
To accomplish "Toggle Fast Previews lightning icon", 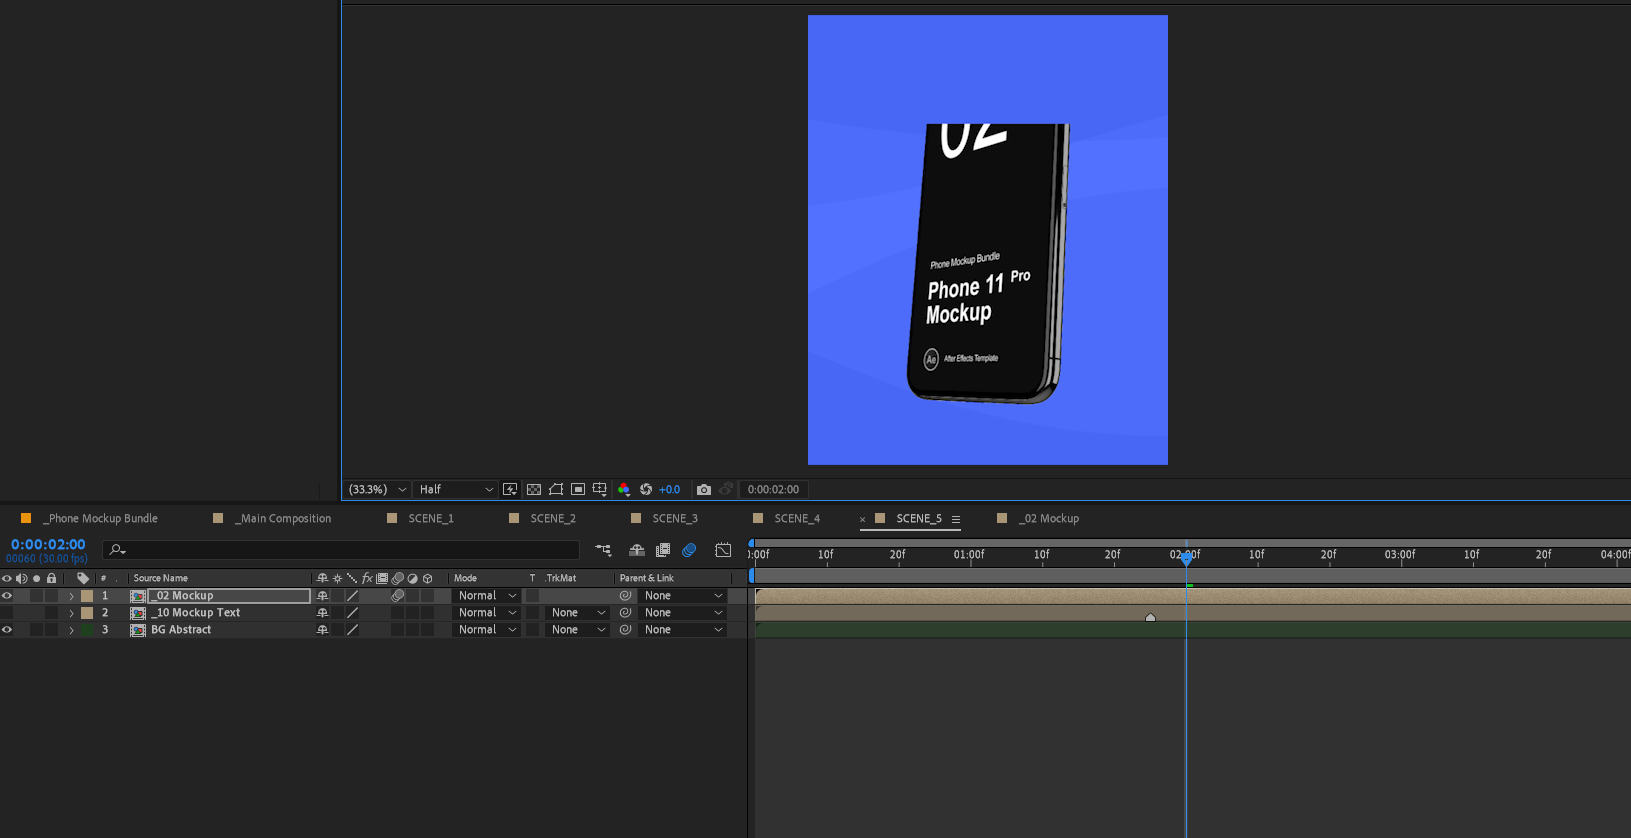I will tap(510, 489).
